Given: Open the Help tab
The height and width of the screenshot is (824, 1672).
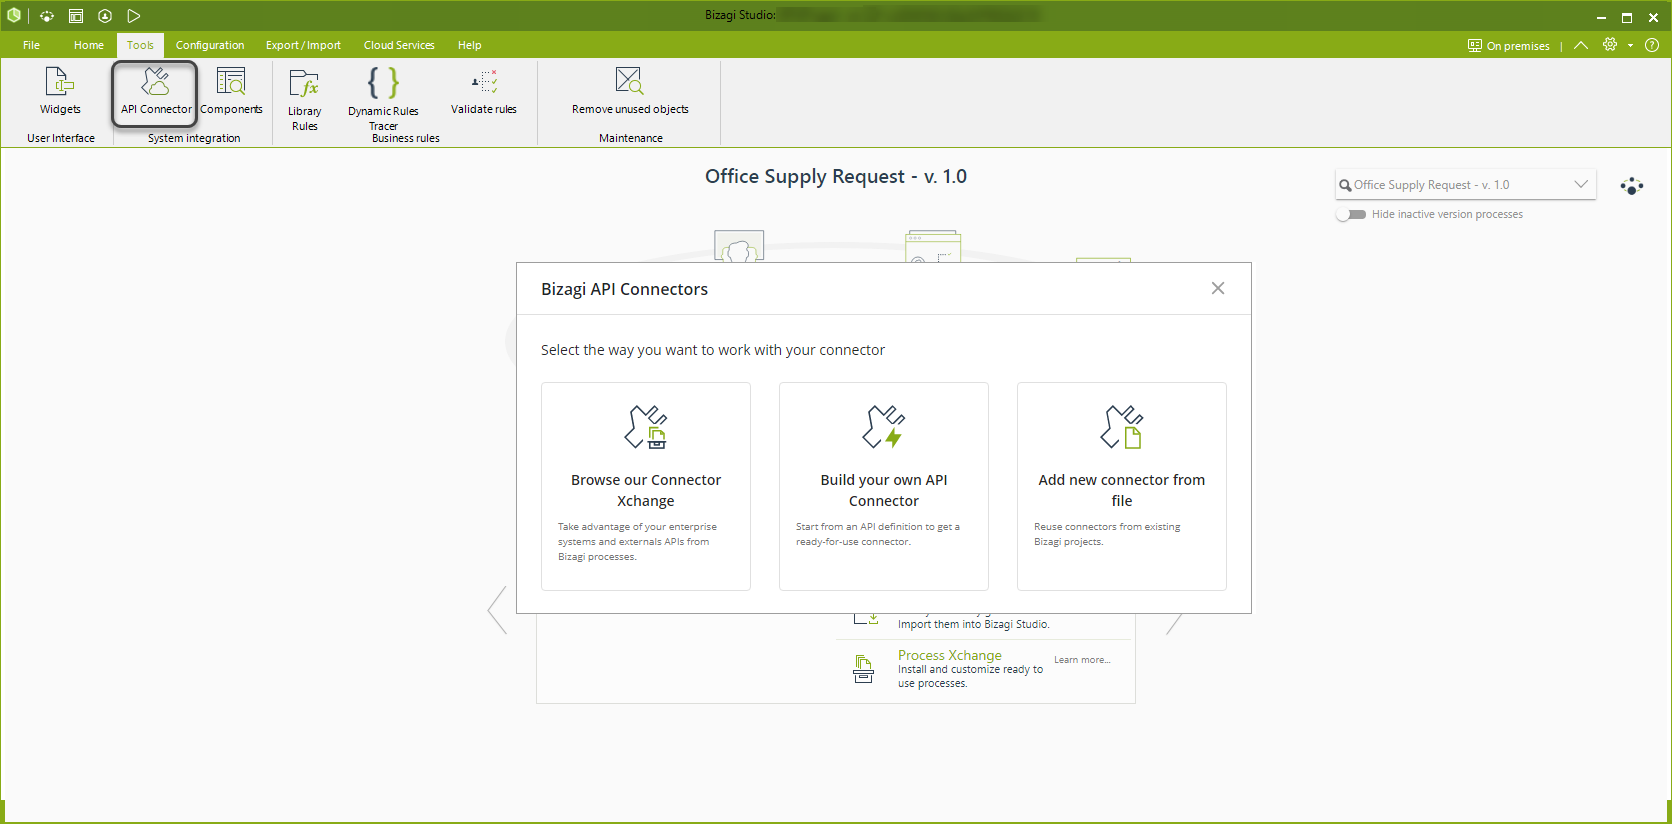Looking at the screenshot, I should pyautogui.click(x=470, y=45).
